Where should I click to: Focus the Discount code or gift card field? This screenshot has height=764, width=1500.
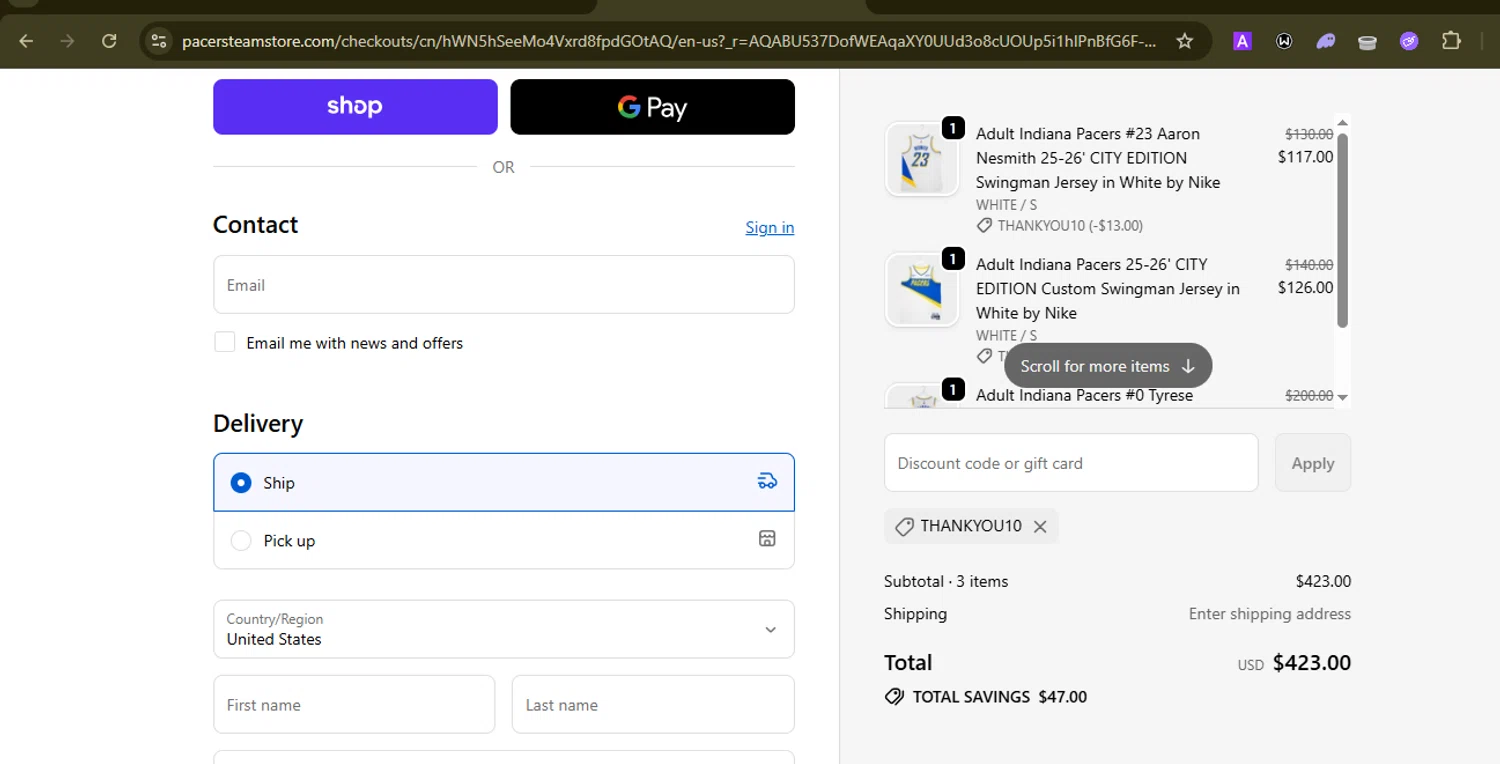pos(1071,462)
